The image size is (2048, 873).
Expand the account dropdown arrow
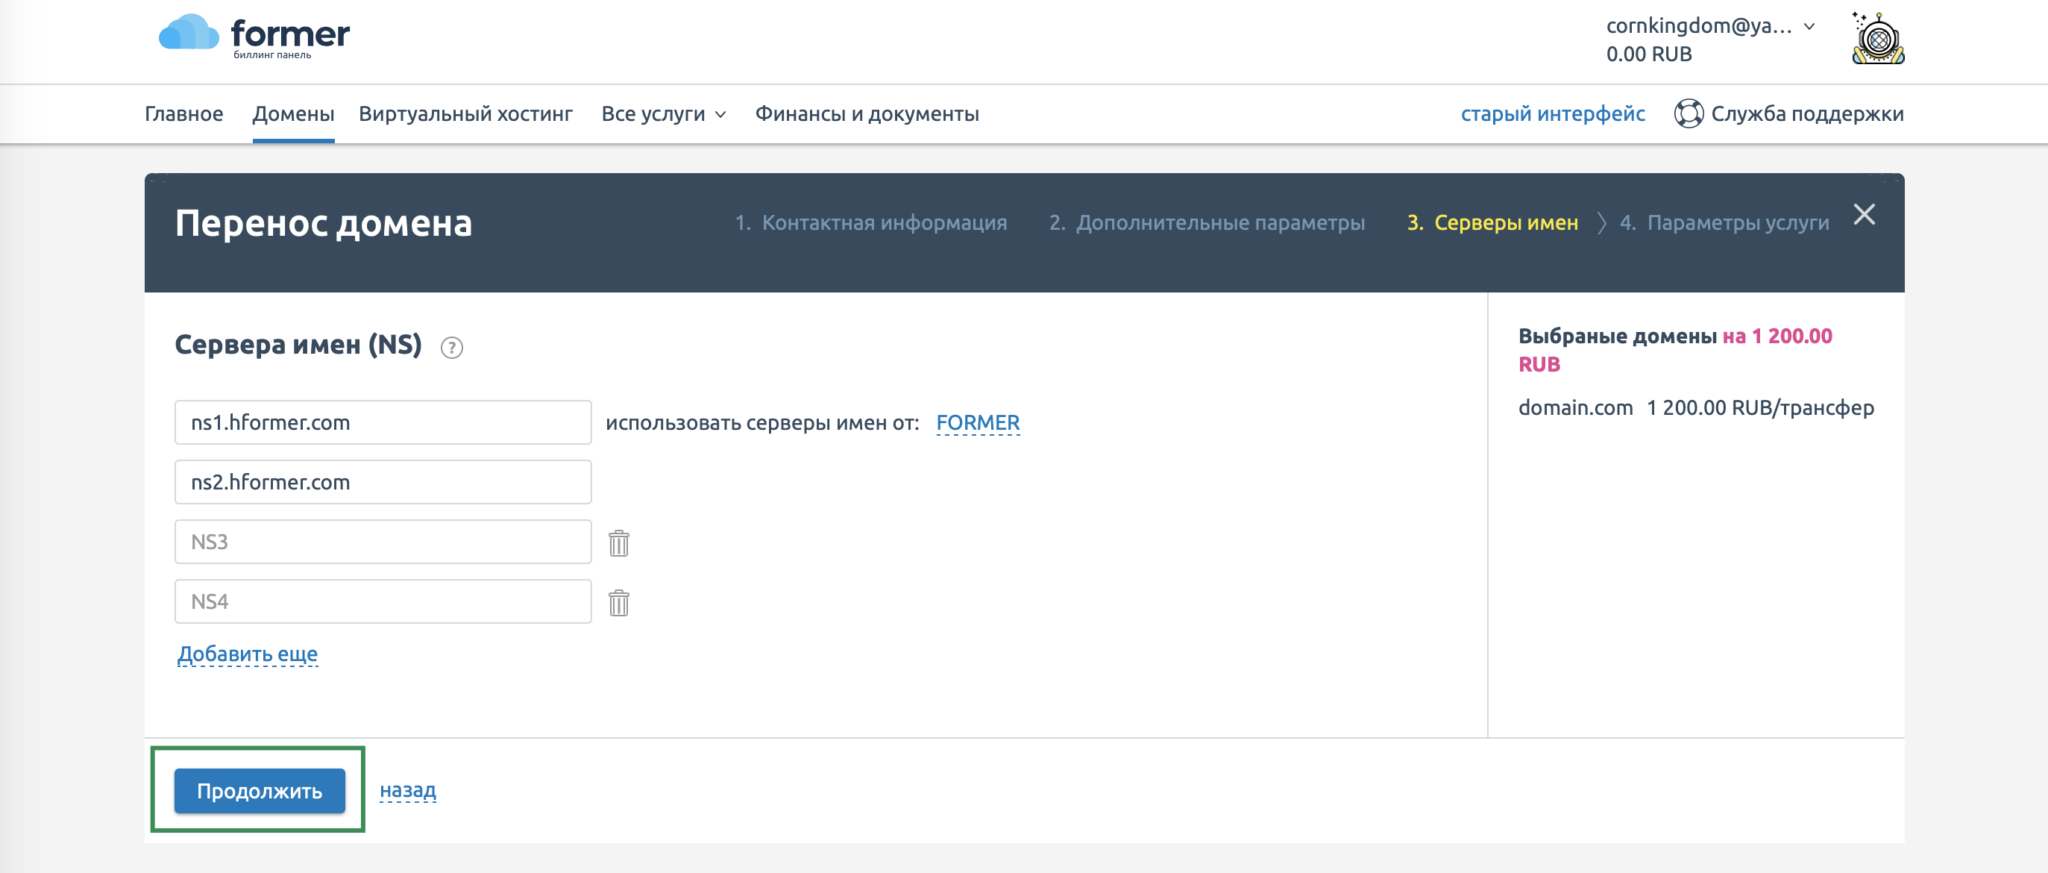tap(1809, 27)
